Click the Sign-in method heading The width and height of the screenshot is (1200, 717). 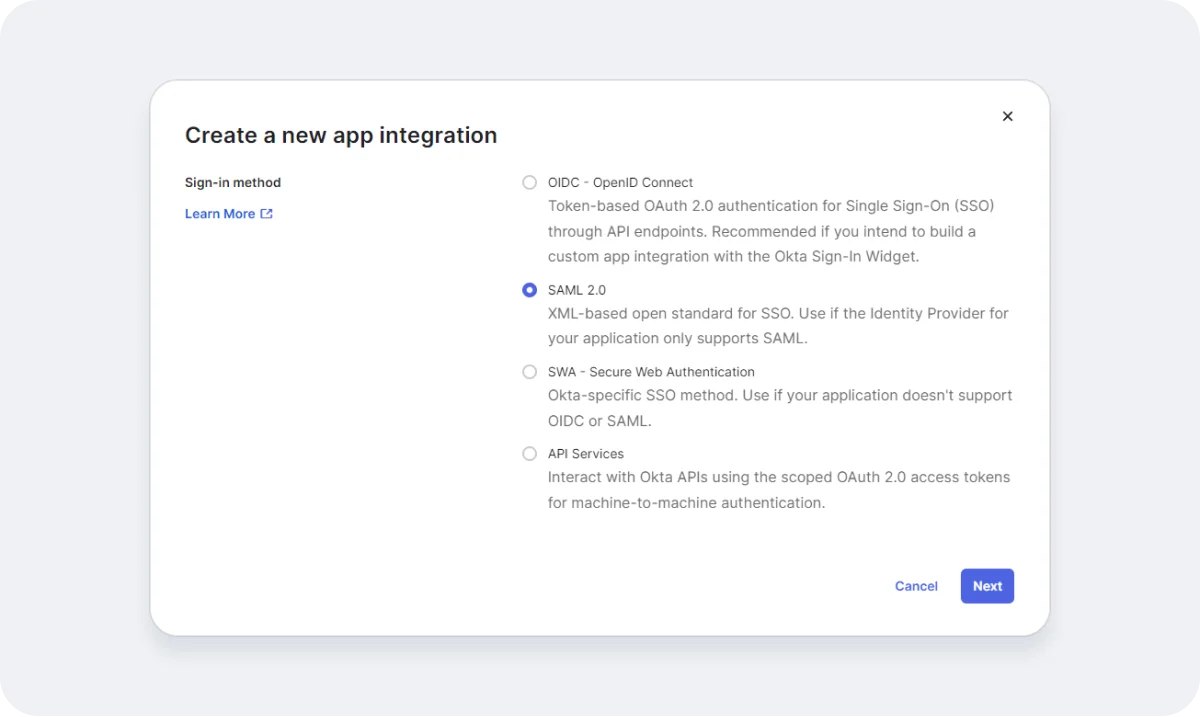(233, 182)
